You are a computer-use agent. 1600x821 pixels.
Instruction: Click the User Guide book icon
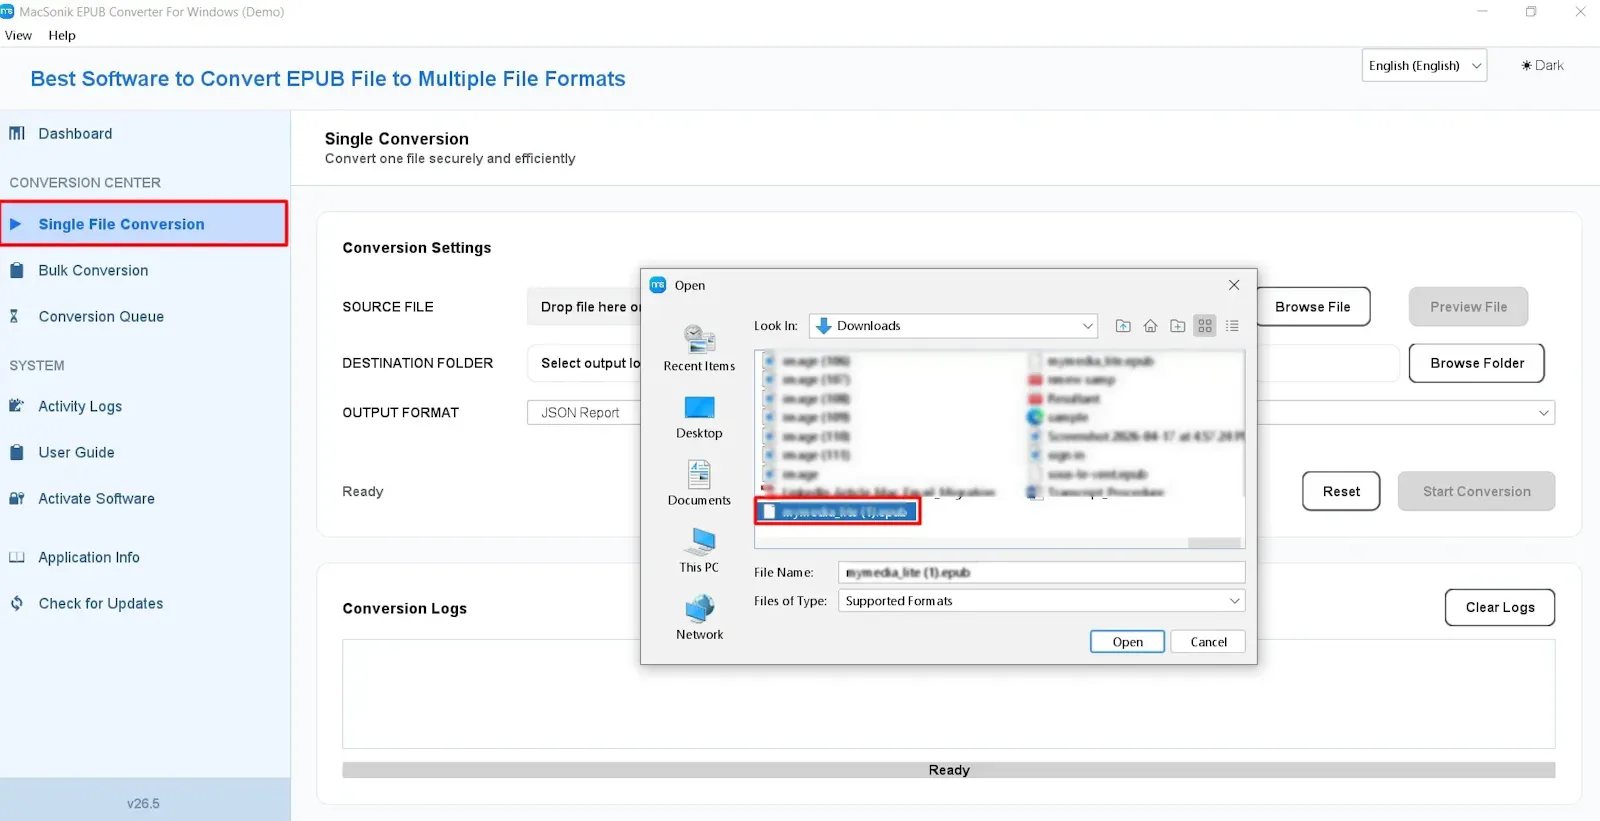coord(16,452)
